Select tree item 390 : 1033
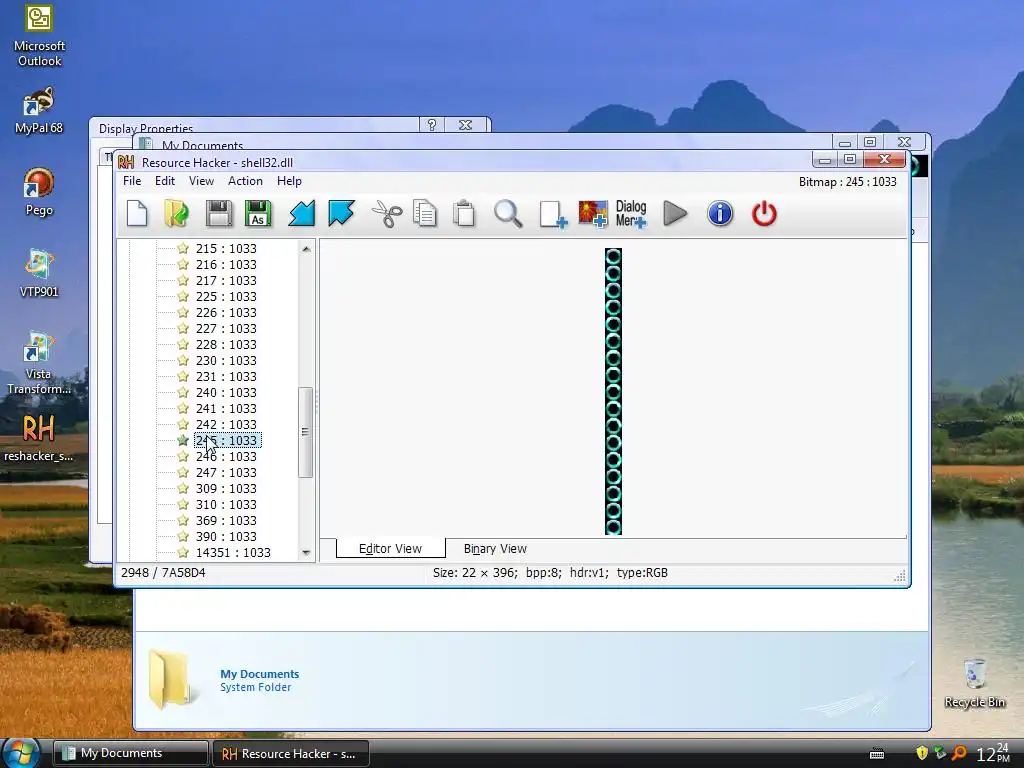 (226, 536)
